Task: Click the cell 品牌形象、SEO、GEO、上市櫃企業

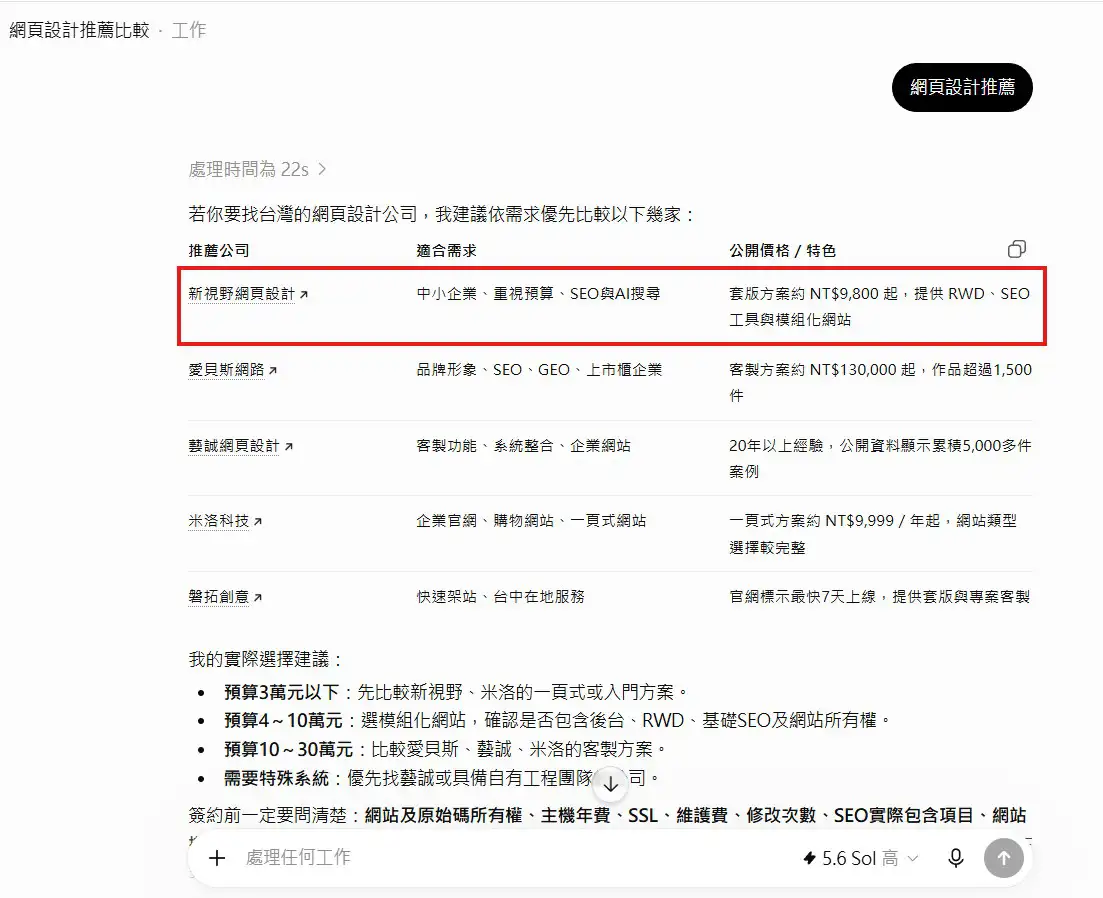Action: pos(539,370)
